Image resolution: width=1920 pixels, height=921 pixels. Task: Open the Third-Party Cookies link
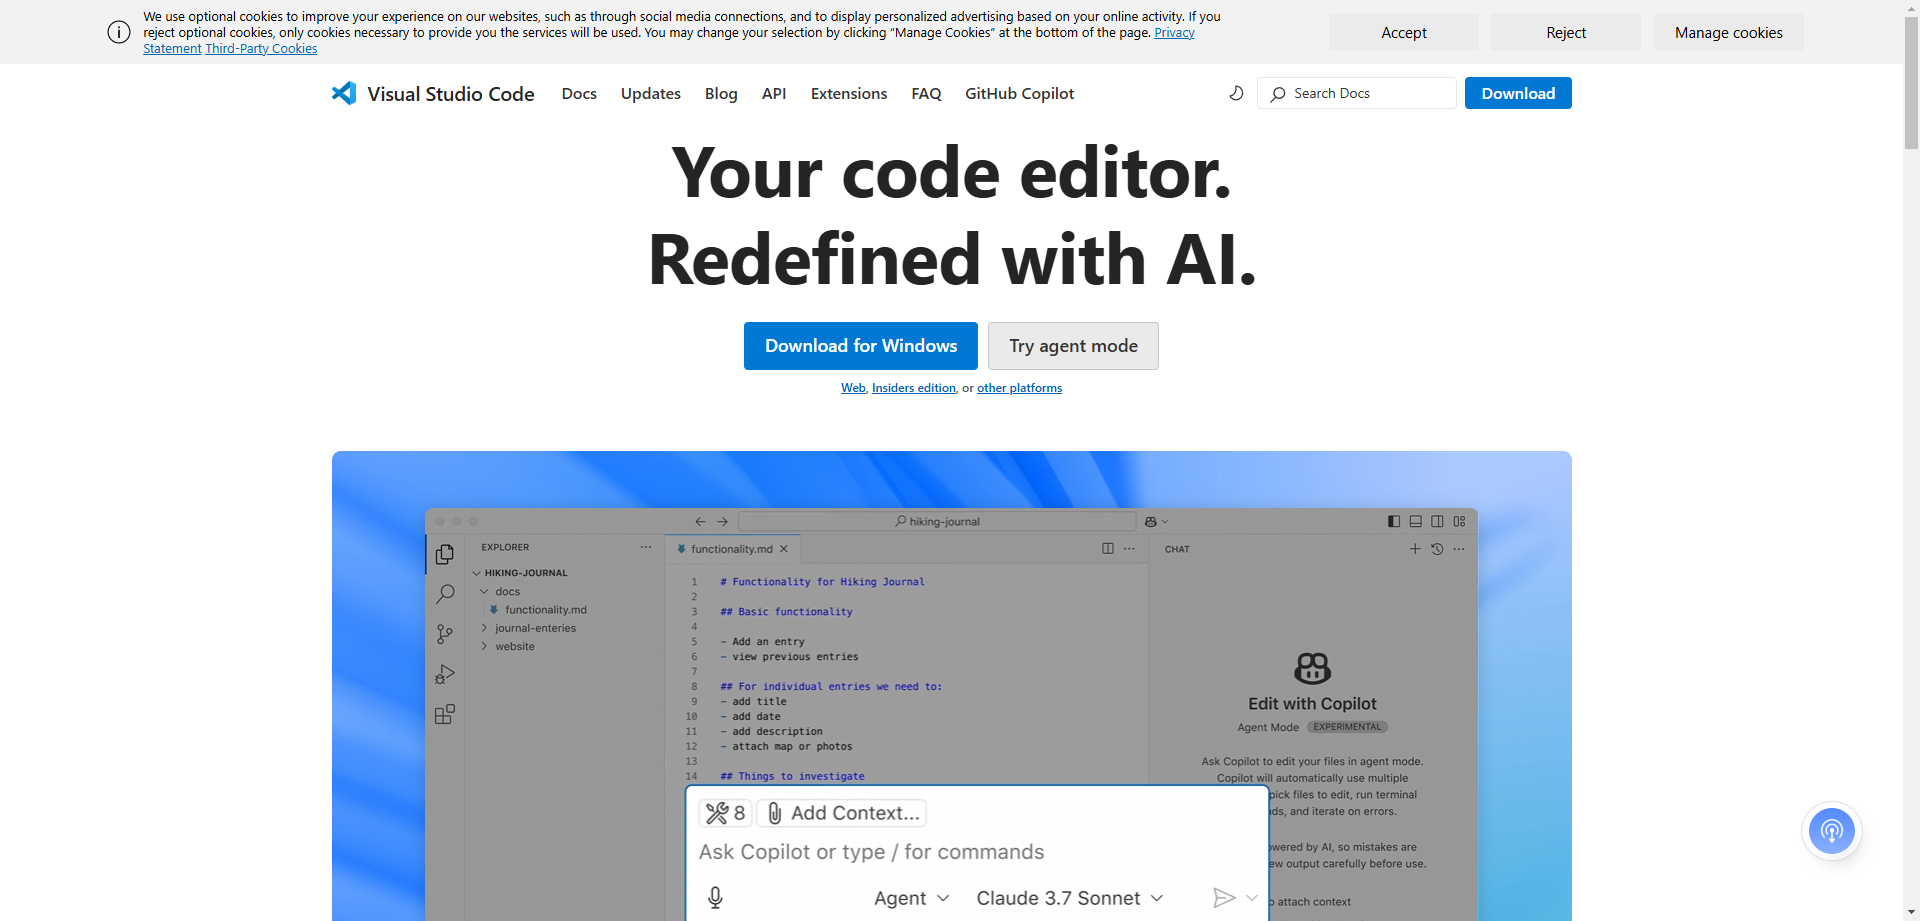pyautogui.click(x=261, y=48)
